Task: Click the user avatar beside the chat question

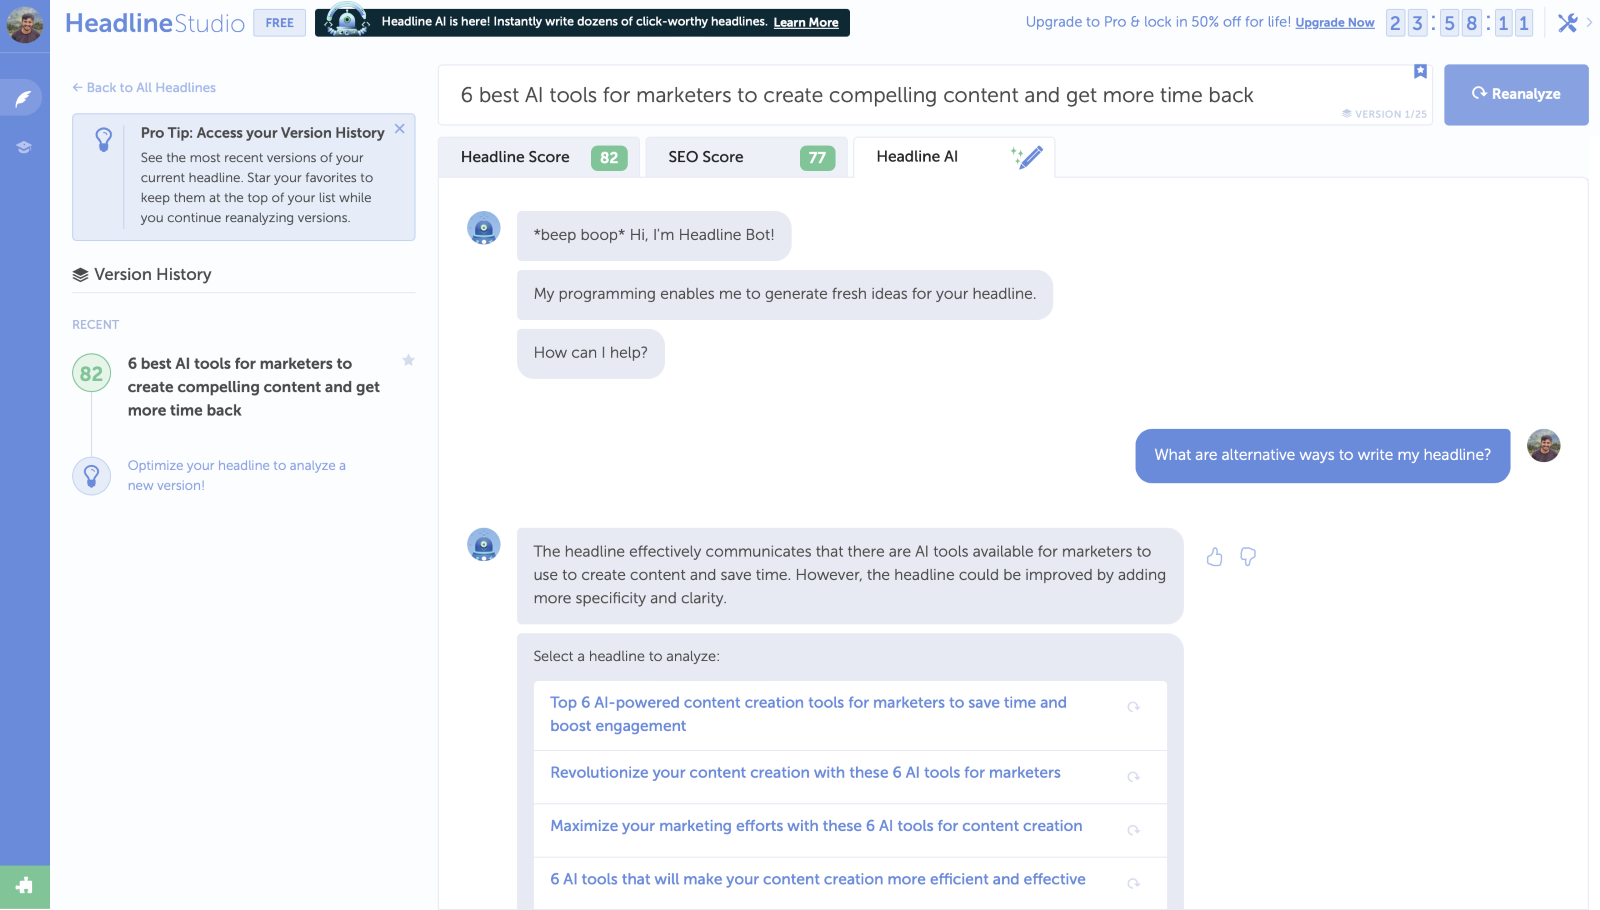Action: coord(1544,446)
